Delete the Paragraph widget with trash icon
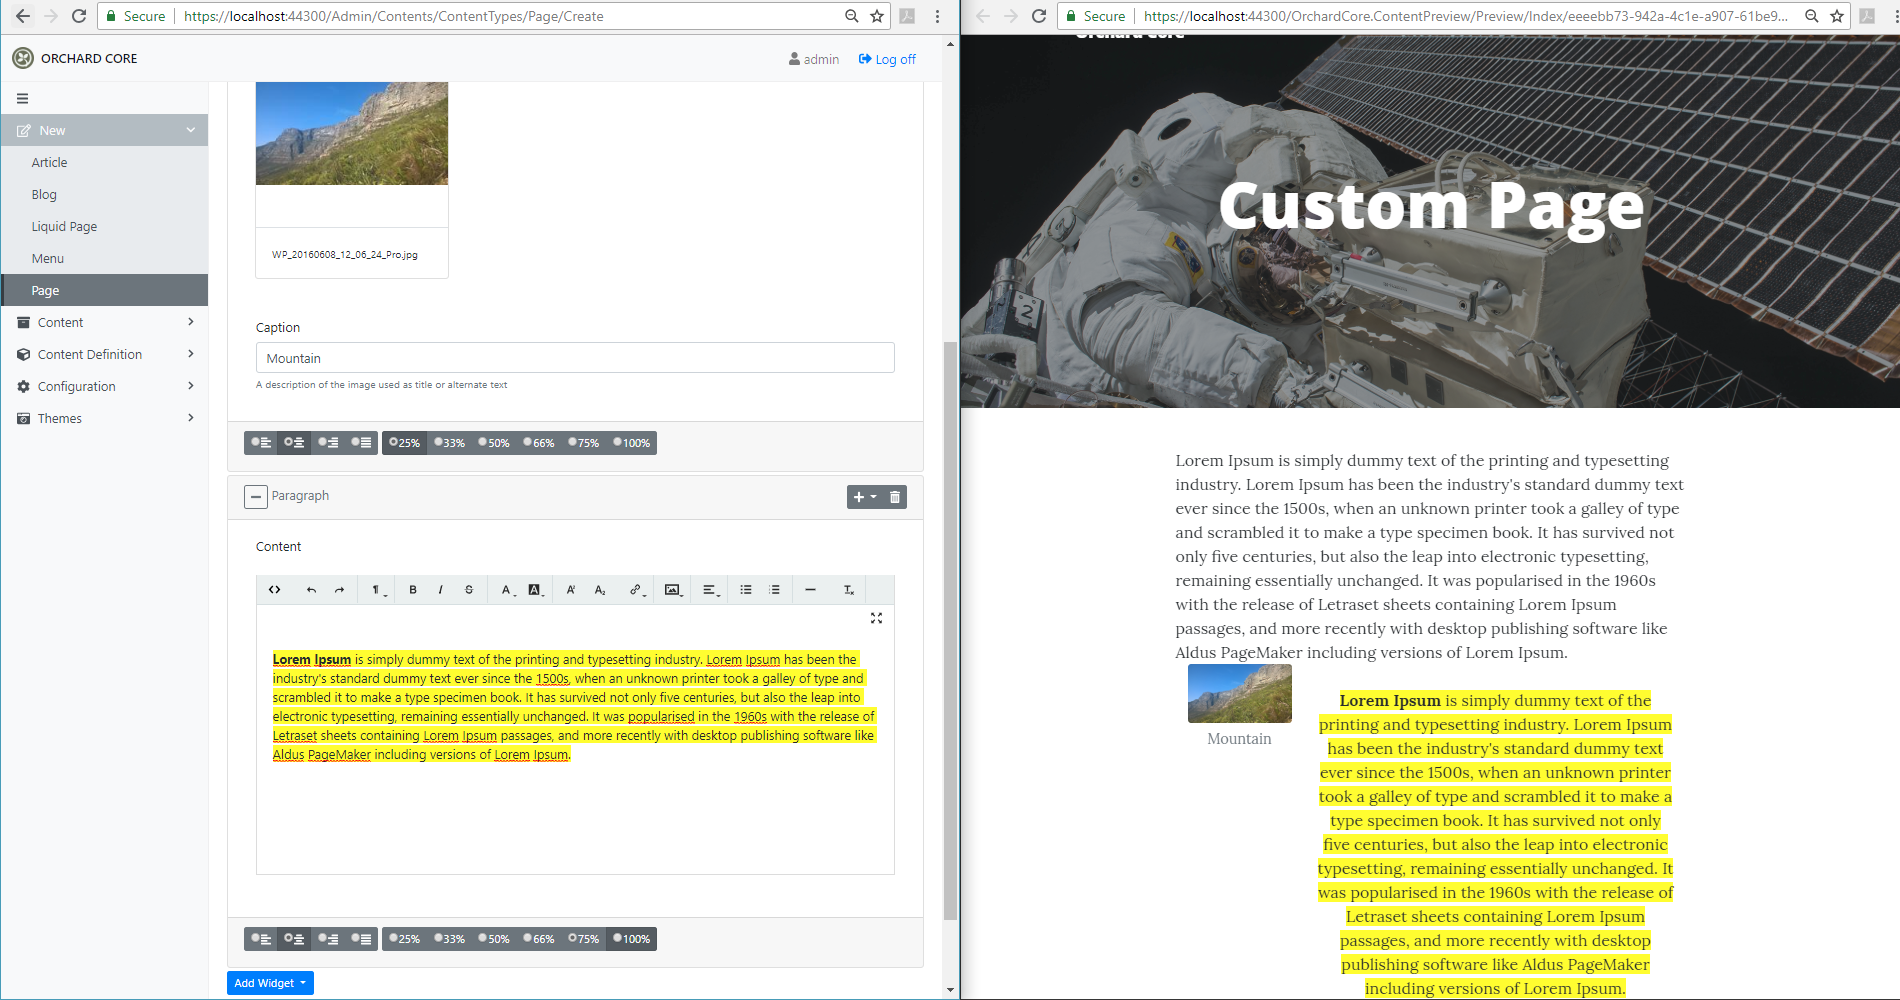Image resolution: width=1900 pixels, height=1000 pixels. pyautogui.click(x=895, y=497)
